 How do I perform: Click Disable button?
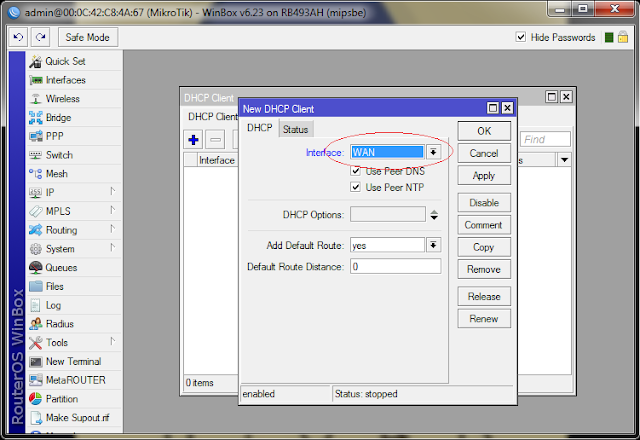pos(484,203)
